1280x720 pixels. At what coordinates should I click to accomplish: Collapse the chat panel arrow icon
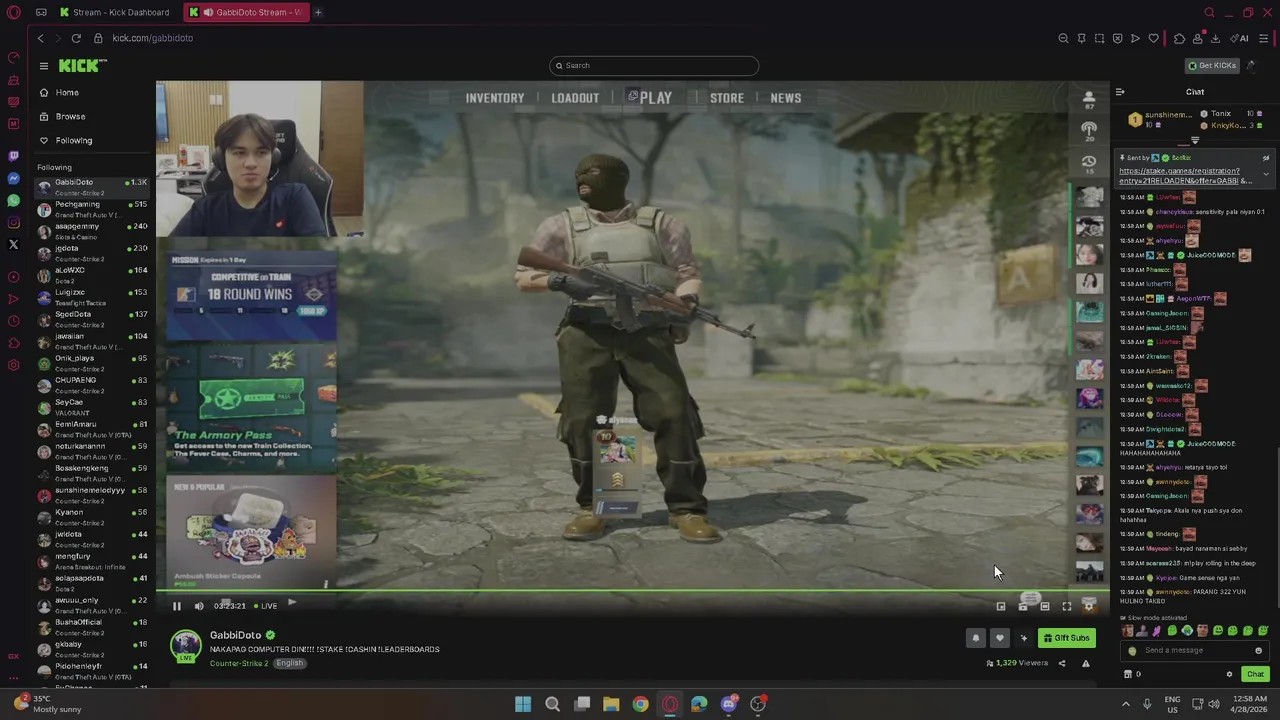coord(1120,92)
